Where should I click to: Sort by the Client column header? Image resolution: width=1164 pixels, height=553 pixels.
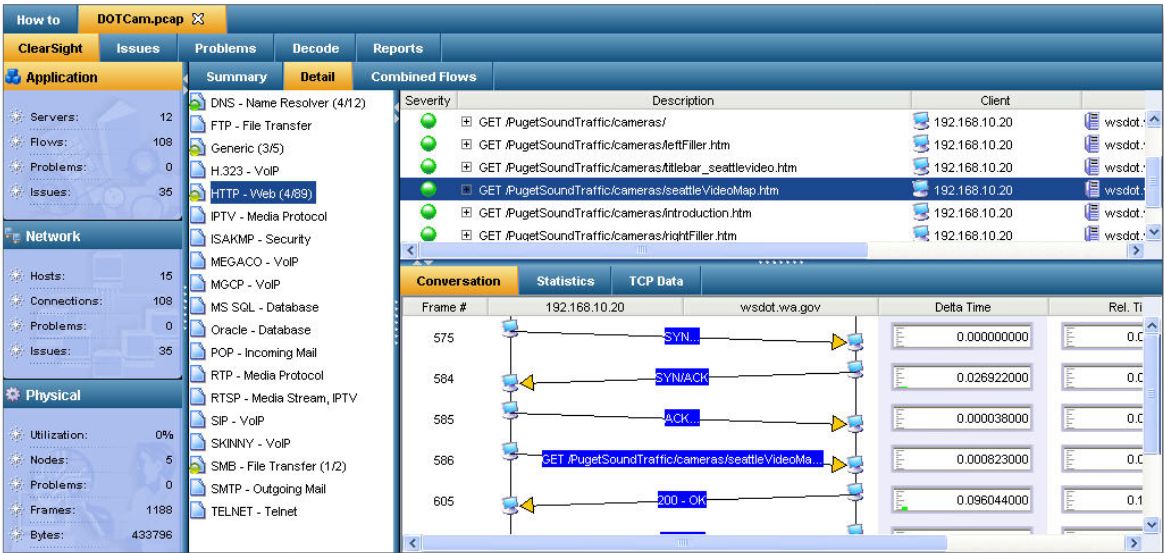[995, 100]
